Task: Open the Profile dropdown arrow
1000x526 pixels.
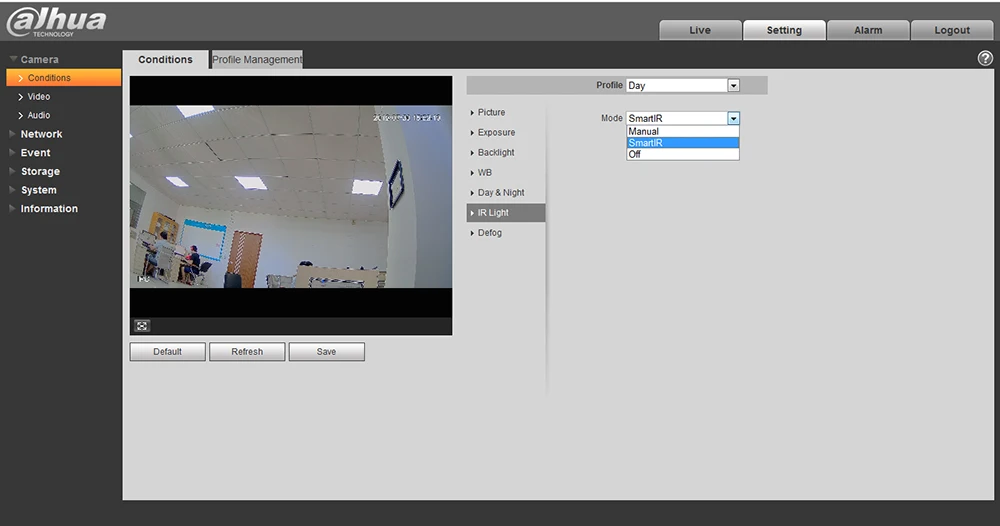Action: 733,85
